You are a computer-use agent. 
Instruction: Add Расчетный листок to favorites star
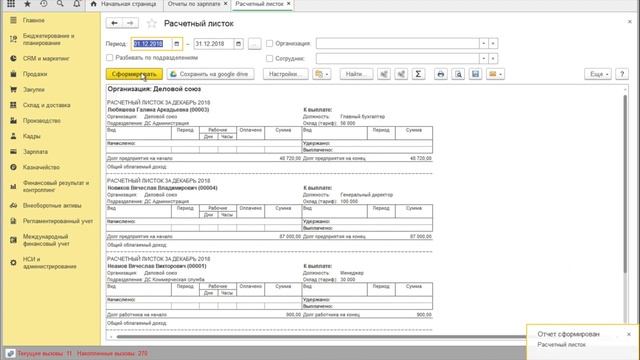[x=151, y=24]
